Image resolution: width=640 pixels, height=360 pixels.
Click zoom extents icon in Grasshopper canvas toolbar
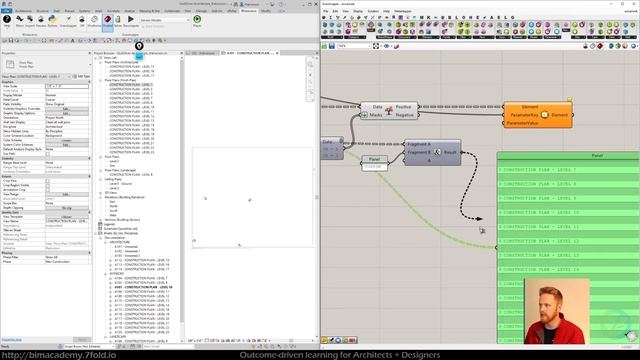(376, 46)
